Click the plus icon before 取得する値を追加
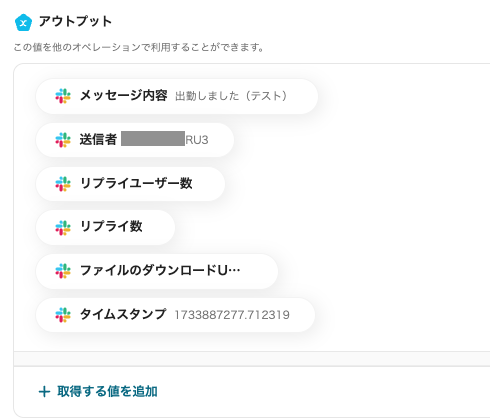 pyautogui.click(x=44, y=391)
